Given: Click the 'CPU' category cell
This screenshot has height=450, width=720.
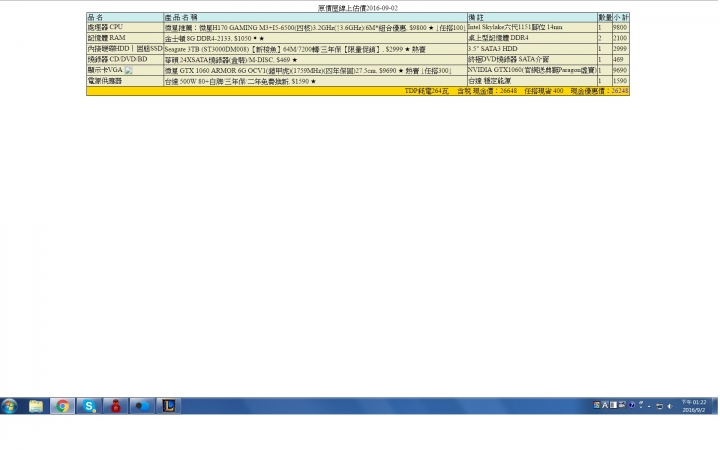Looking at the screenshot, I should pos(125,27).
